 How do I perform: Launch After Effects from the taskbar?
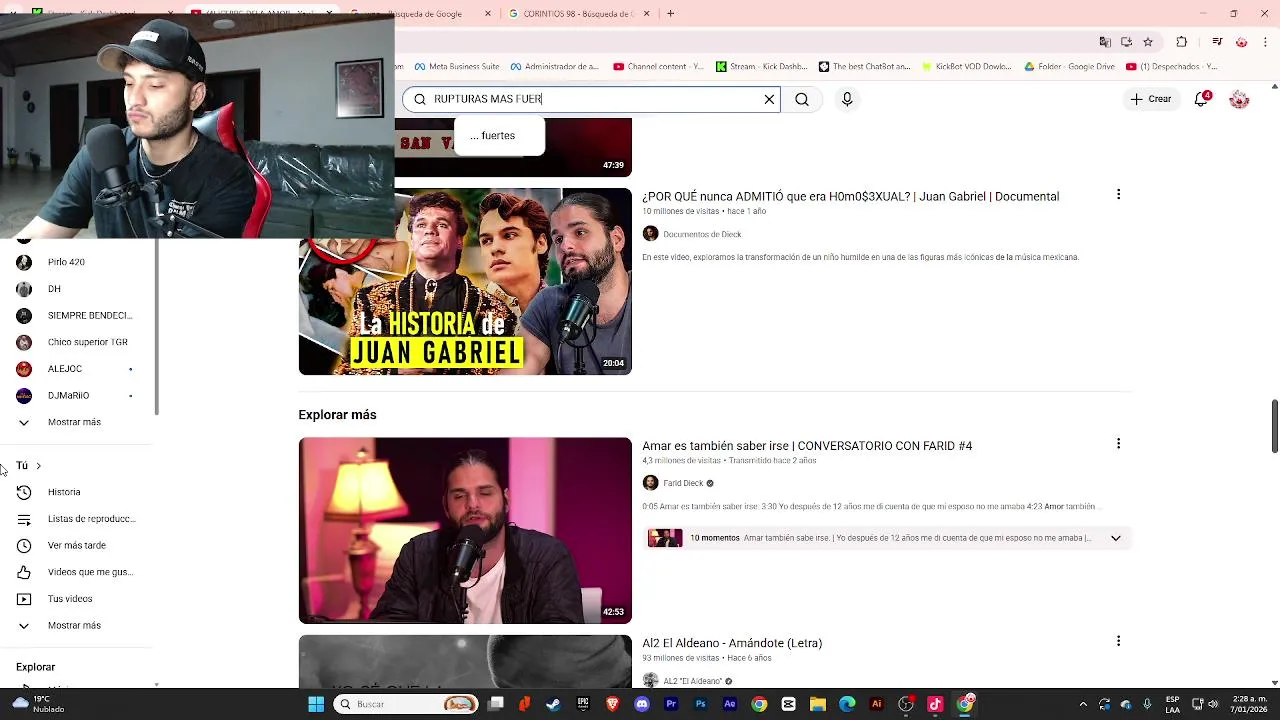tap(730, 704)
